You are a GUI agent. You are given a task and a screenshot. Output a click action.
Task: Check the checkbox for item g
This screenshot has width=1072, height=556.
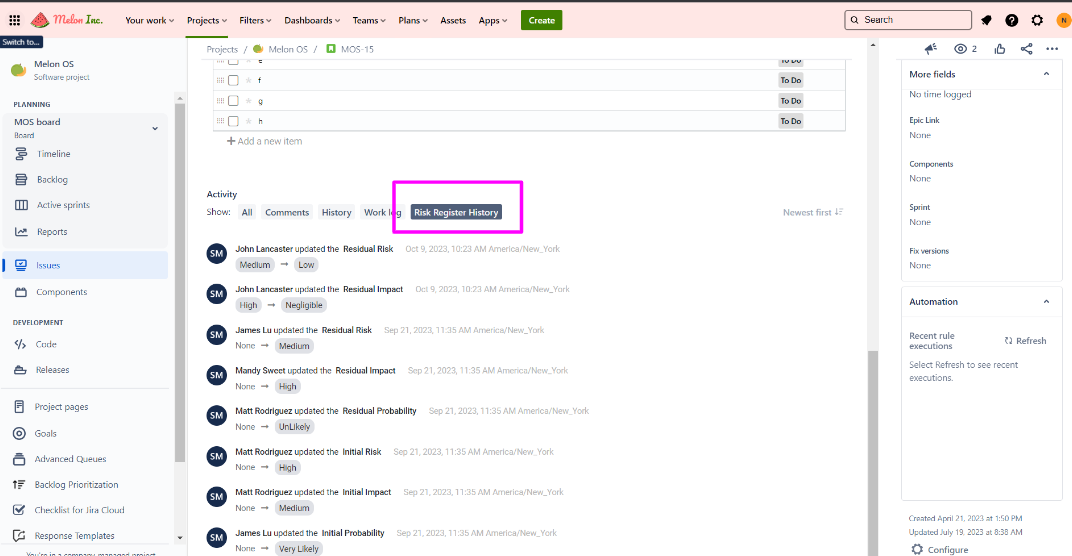pos(233,101)
